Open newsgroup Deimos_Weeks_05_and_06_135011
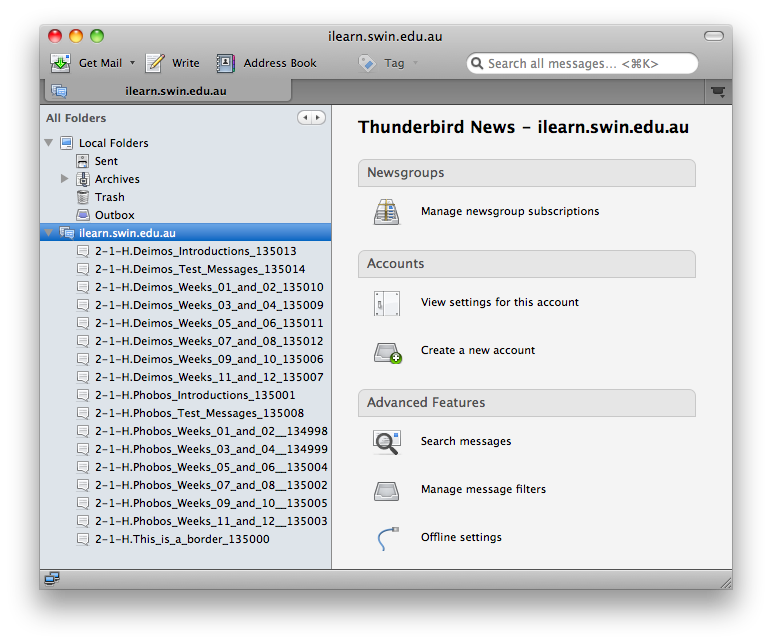The image size is (772, 644). [209, 323]
